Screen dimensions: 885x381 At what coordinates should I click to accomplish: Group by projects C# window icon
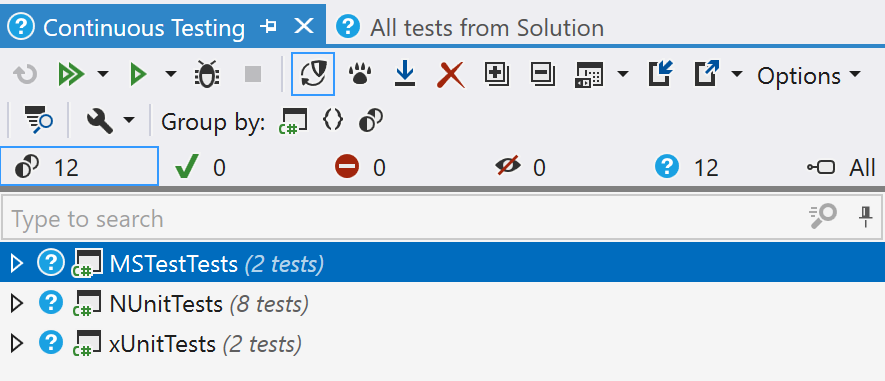pyautogui.click(x=293, y=121)
